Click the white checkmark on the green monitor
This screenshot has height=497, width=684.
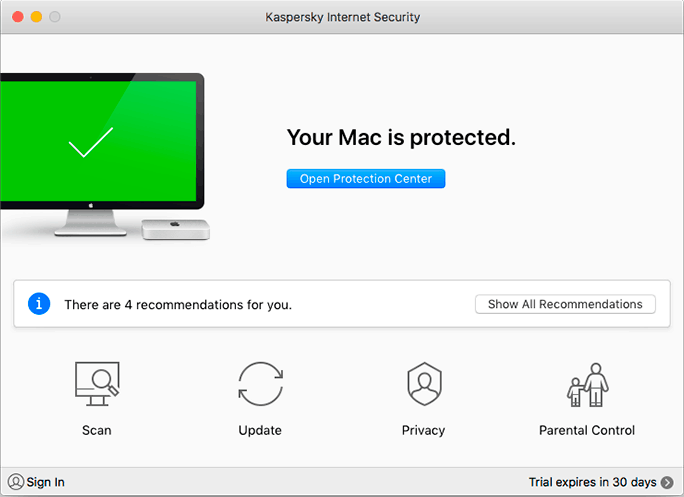tap(91, 142)
